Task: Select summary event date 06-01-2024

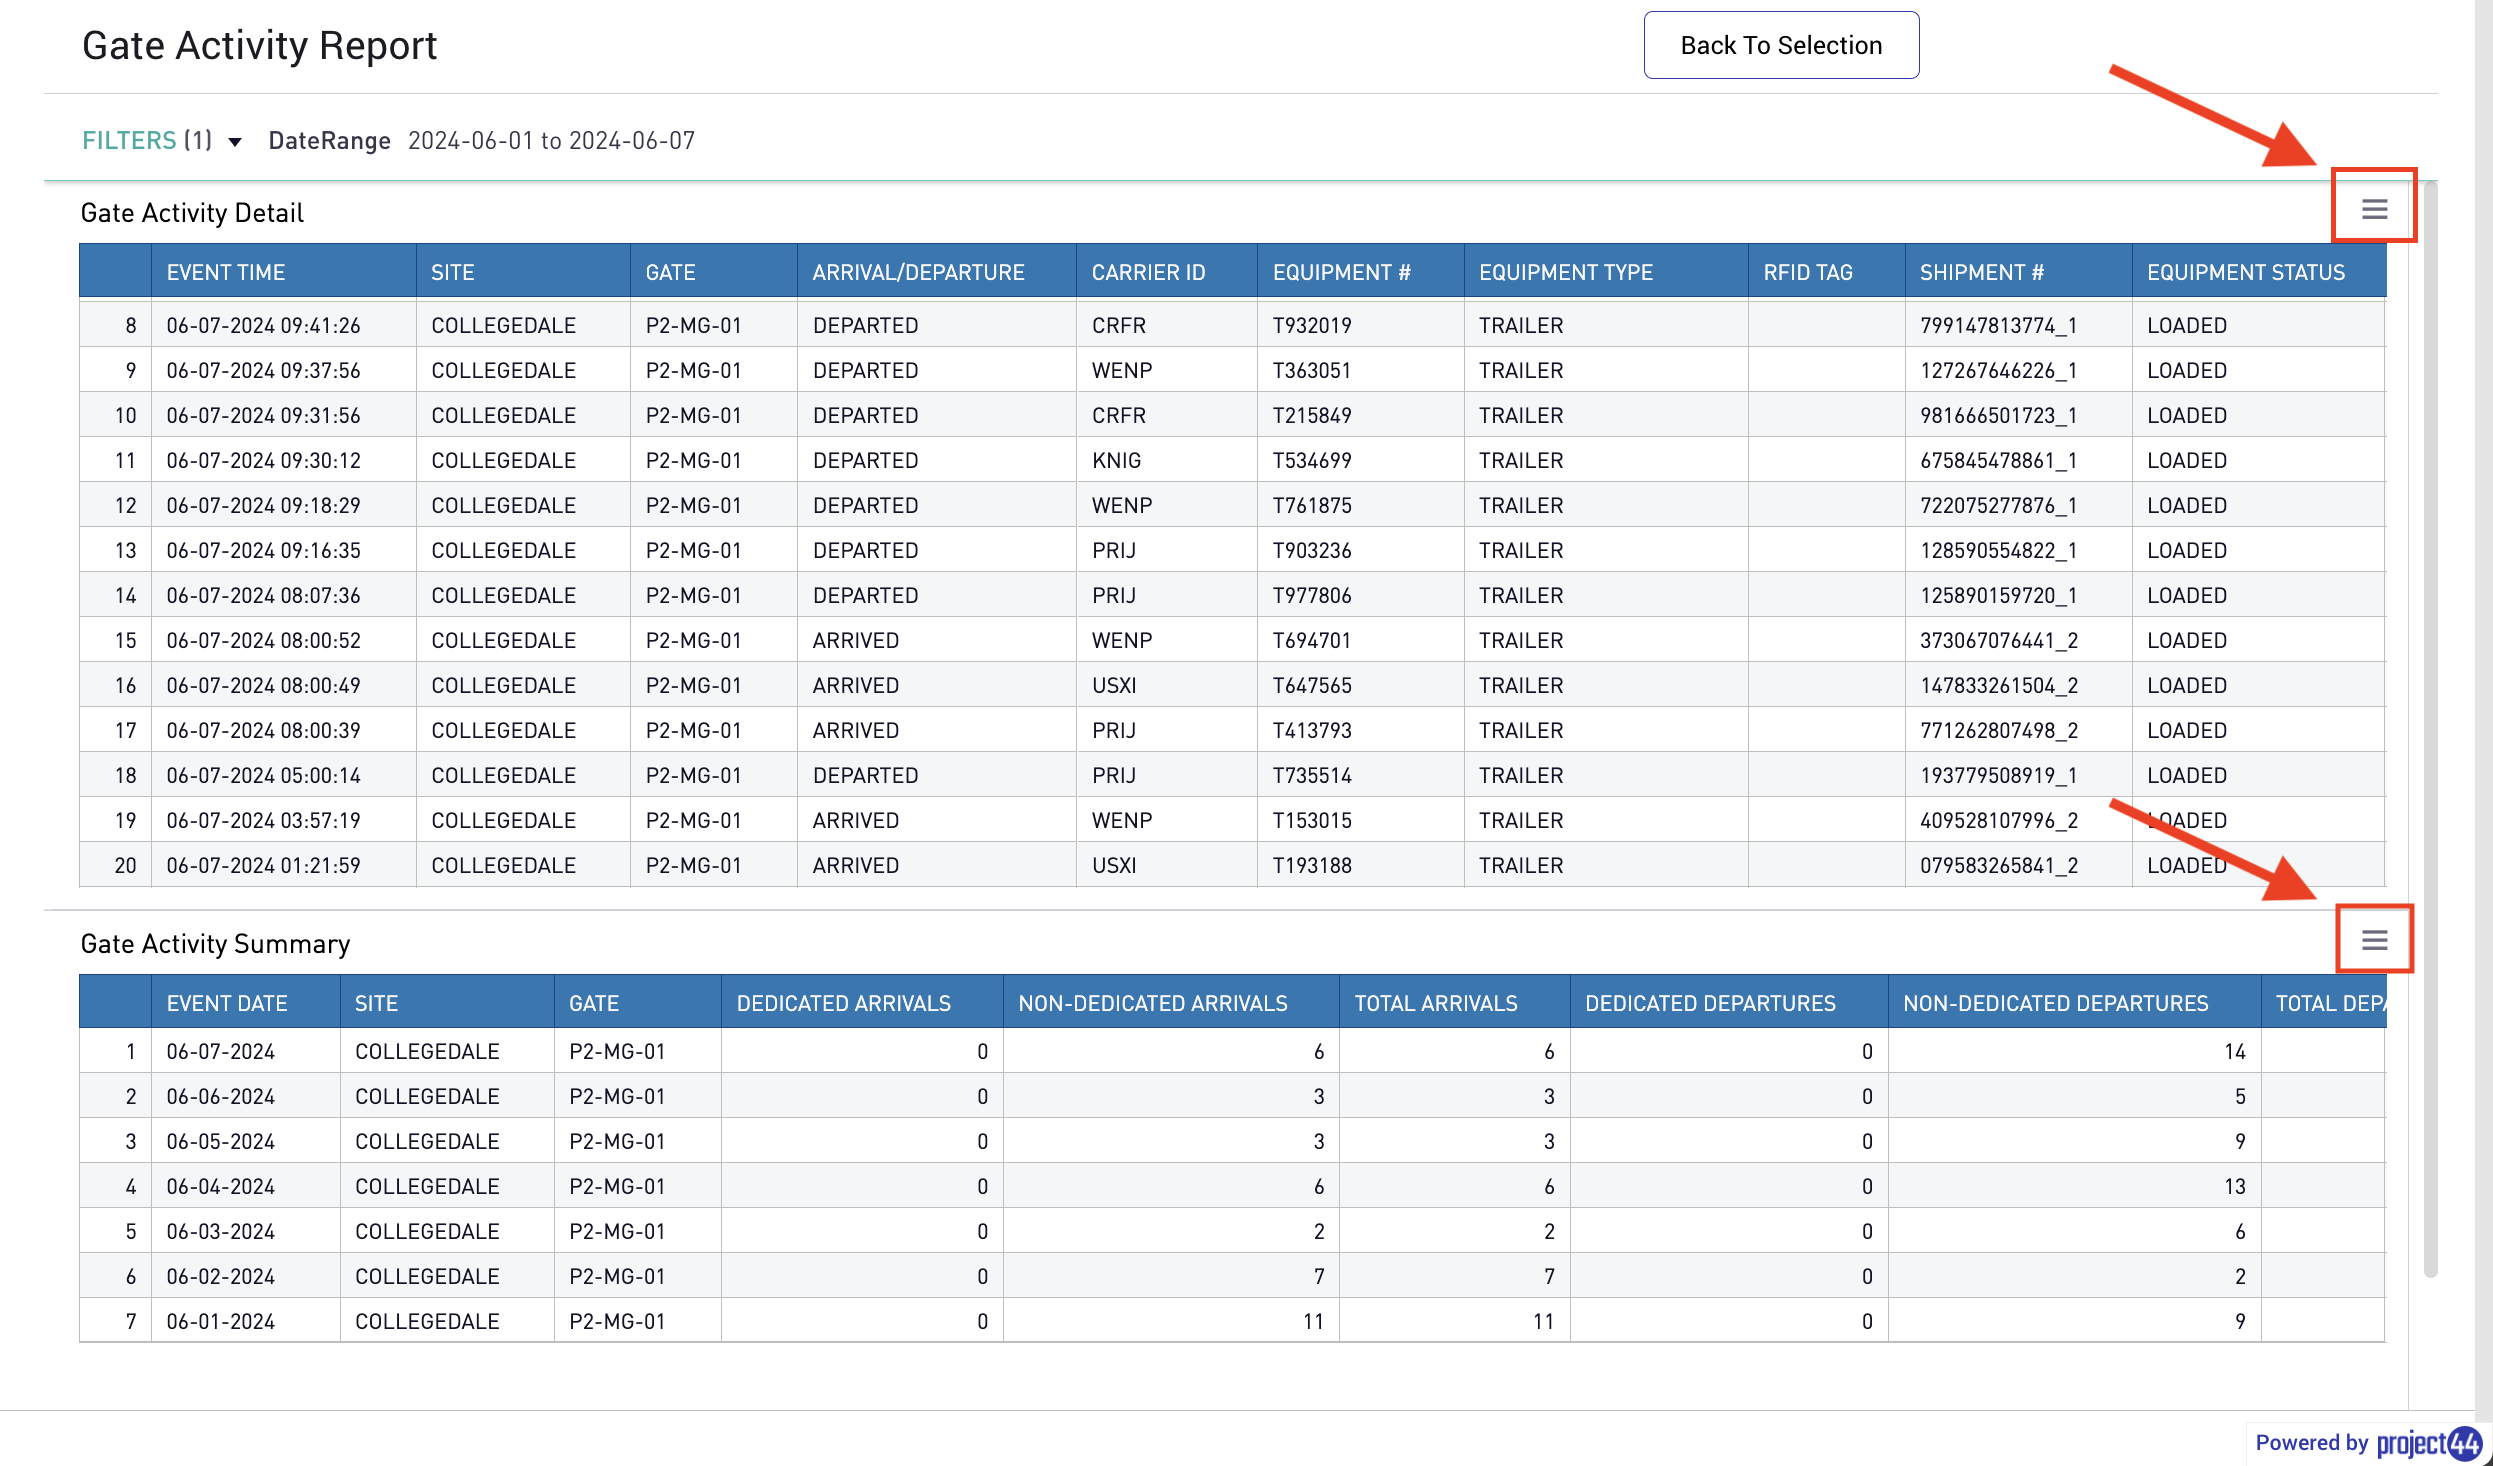Action: tap(220, 1321)
